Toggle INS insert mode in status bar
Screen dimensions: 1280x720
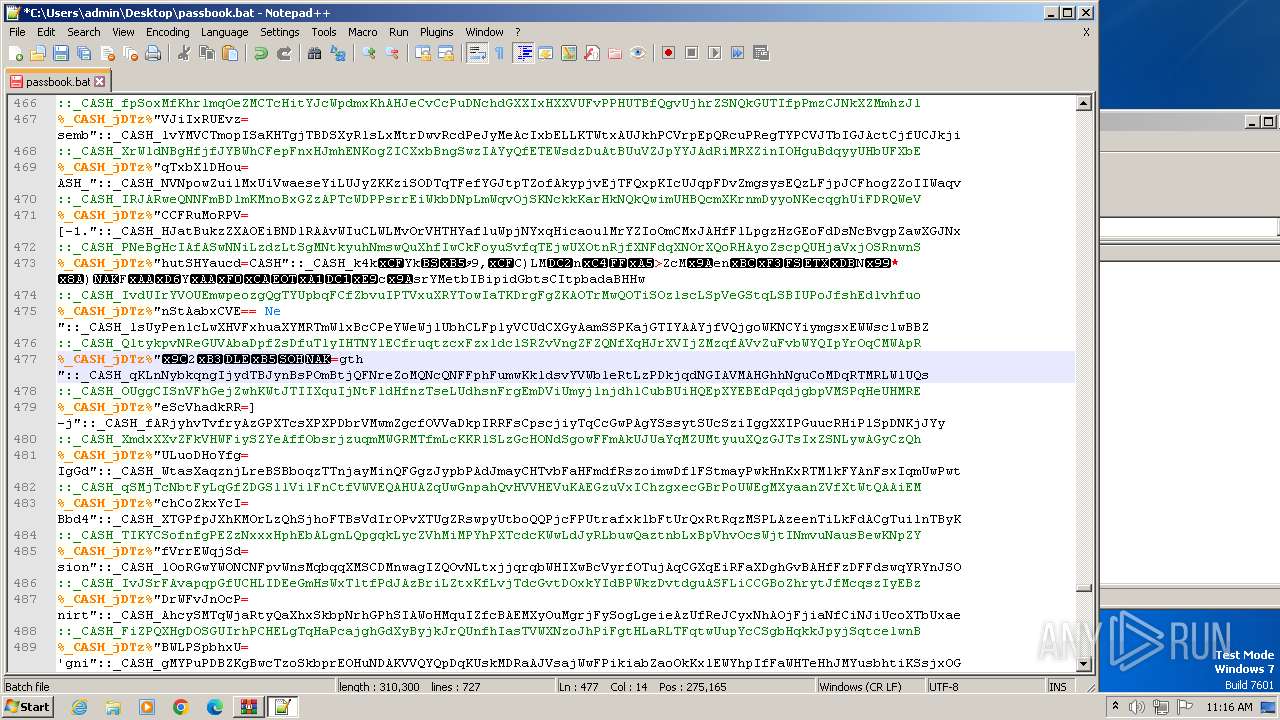pyautogui.click(x=1058, y=687)
